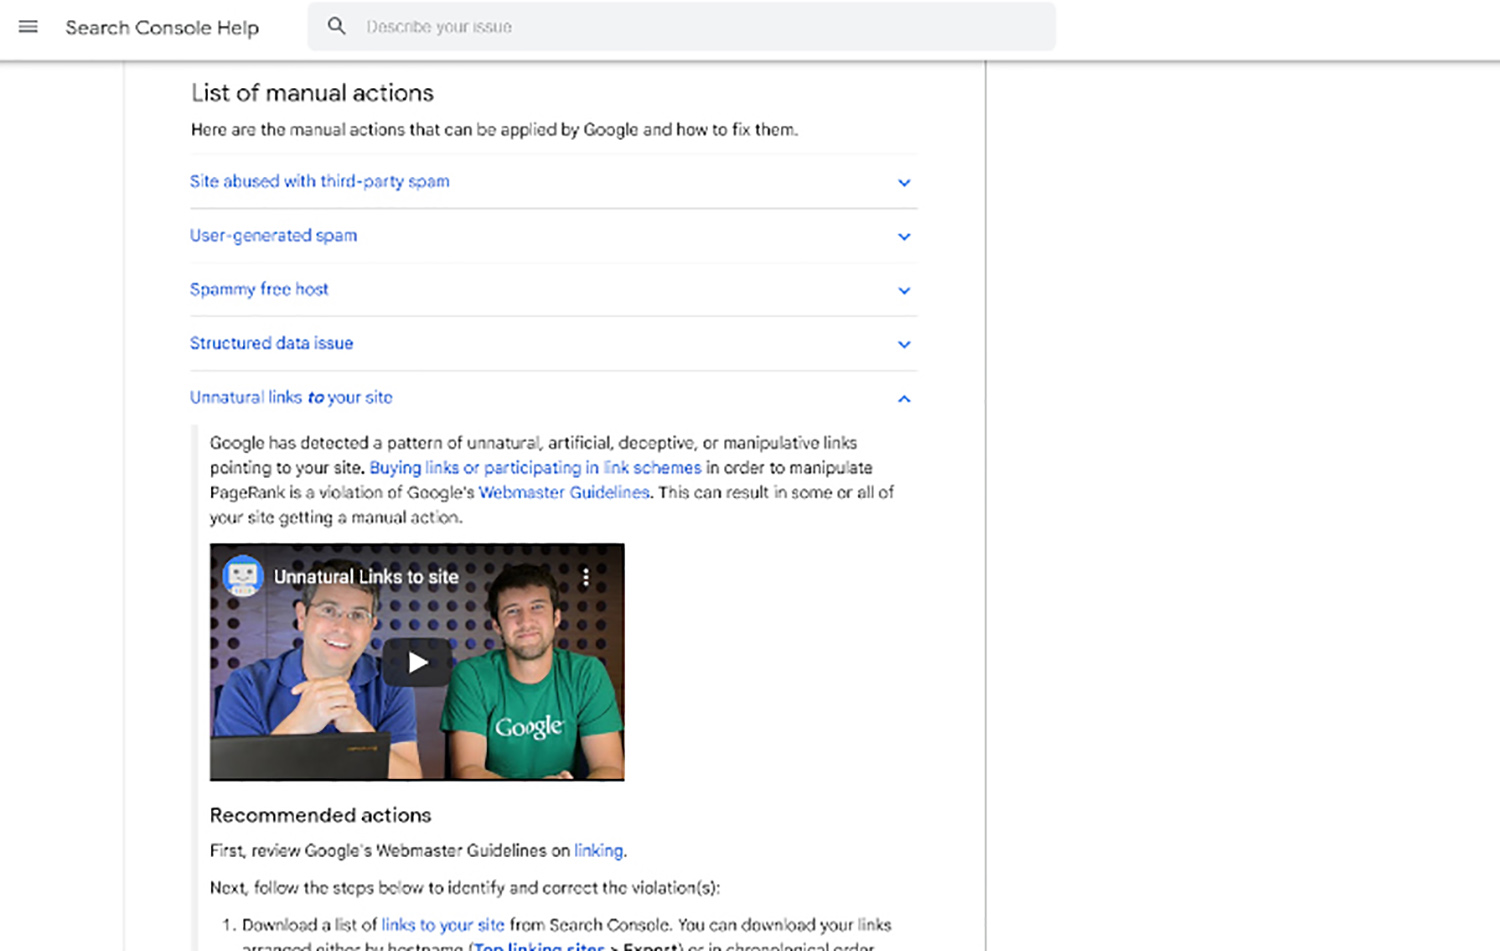The image size is (1500, 951).
Task: Click the Unnatural Links to site video title
Action: click(366, 577)
